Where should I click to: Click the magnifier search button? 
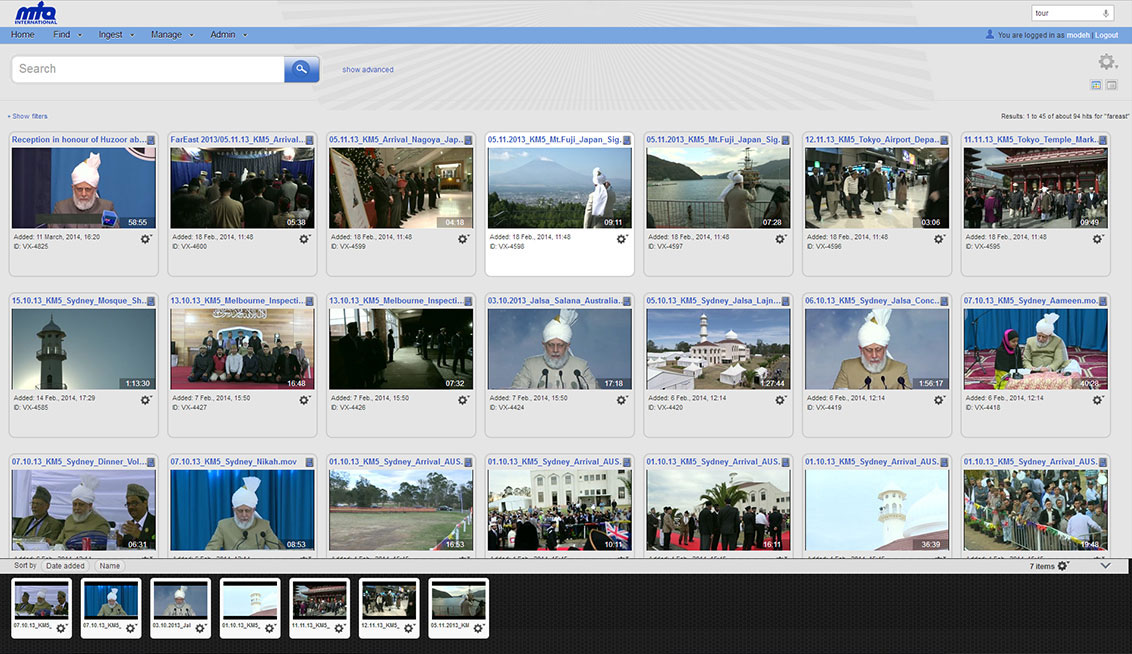302,69
